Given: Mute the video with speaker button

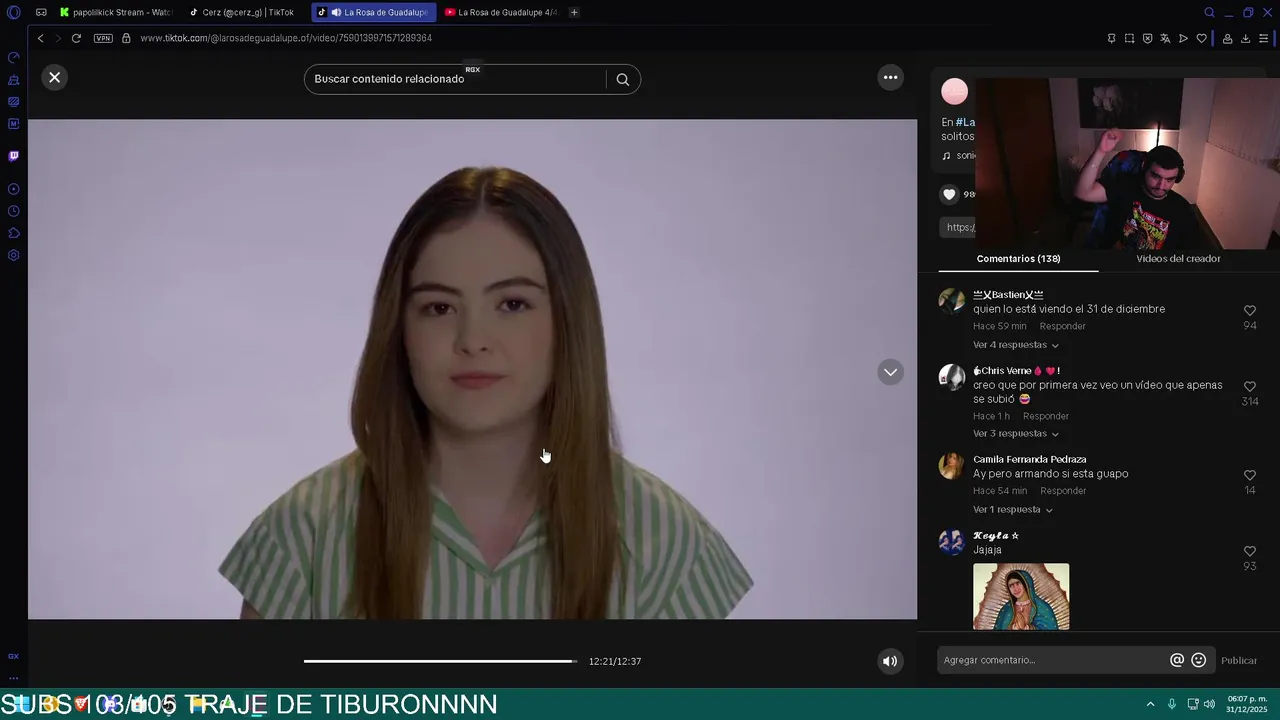Looking at the screenshot, I should (890, 661).
